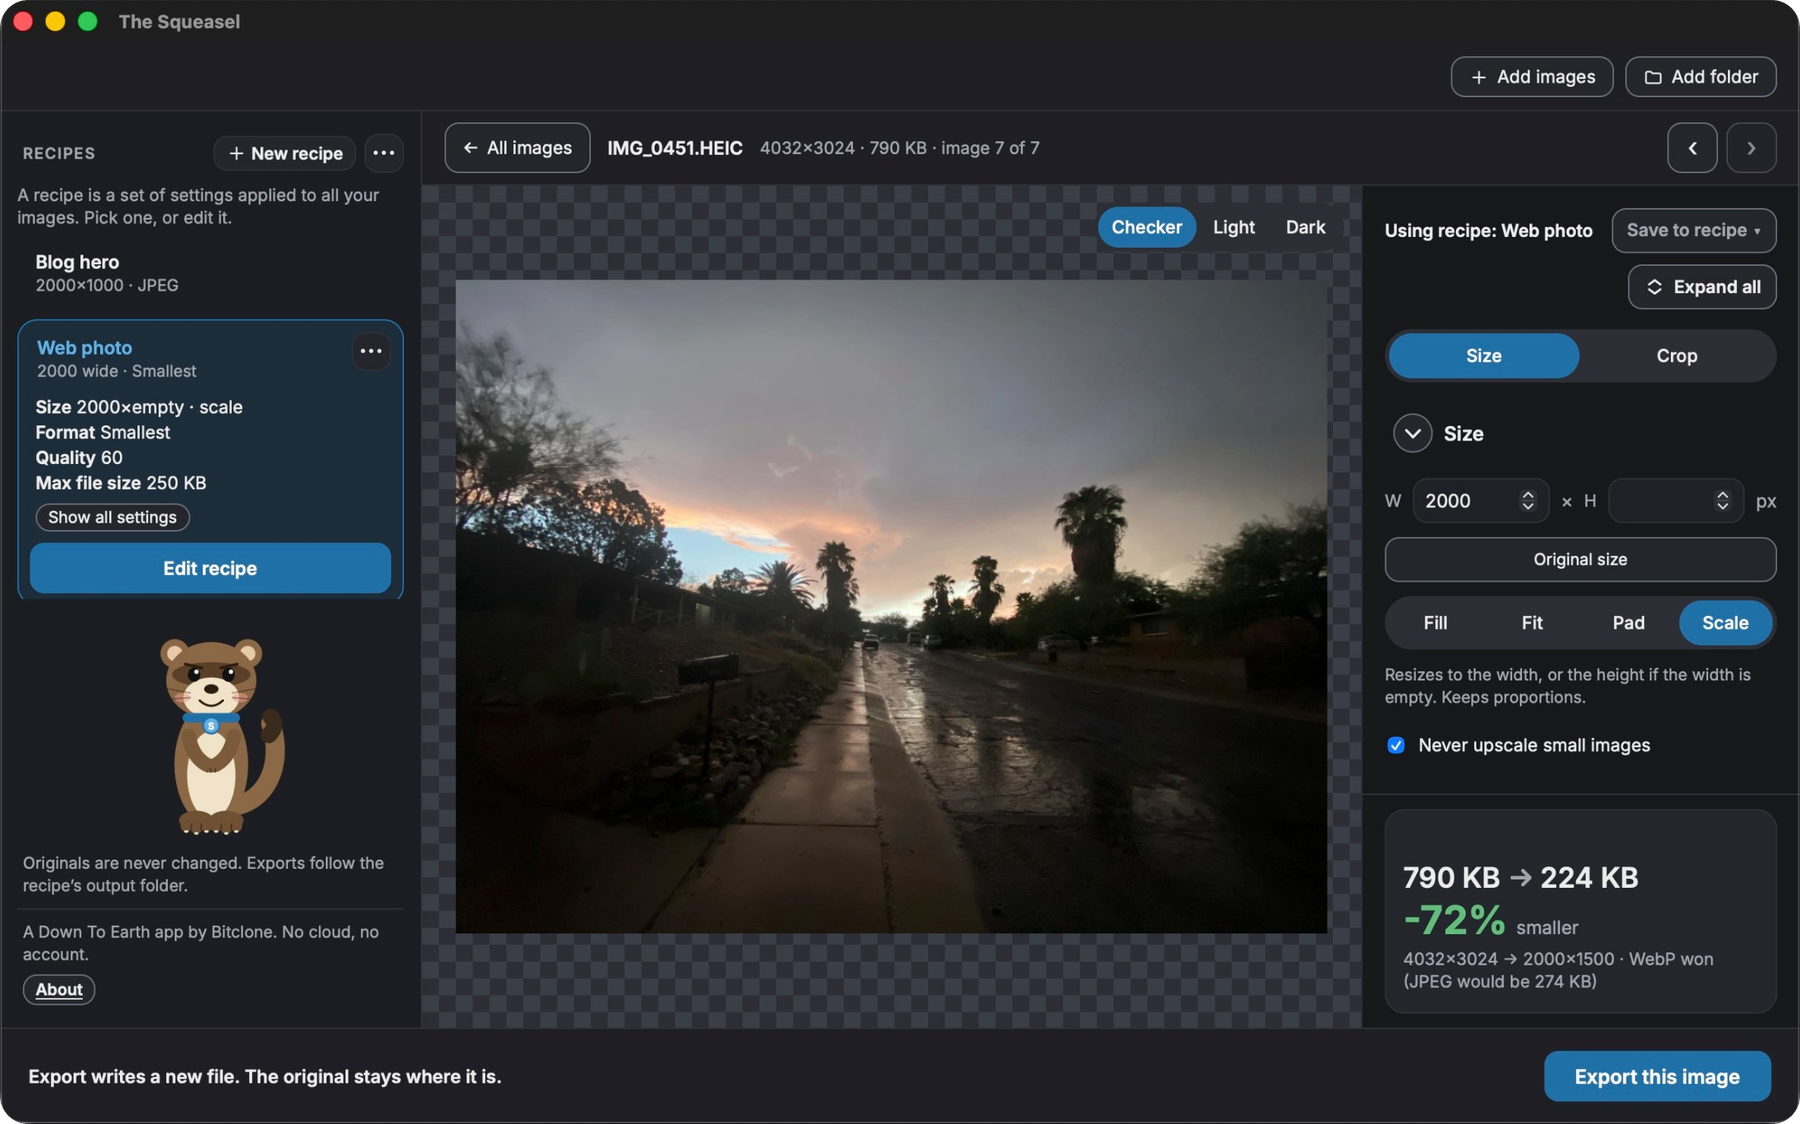Open the Web photo recipe options menu
Image resolution: width=1800 pixels, height=1124 pixels.
tap(371, 351)
